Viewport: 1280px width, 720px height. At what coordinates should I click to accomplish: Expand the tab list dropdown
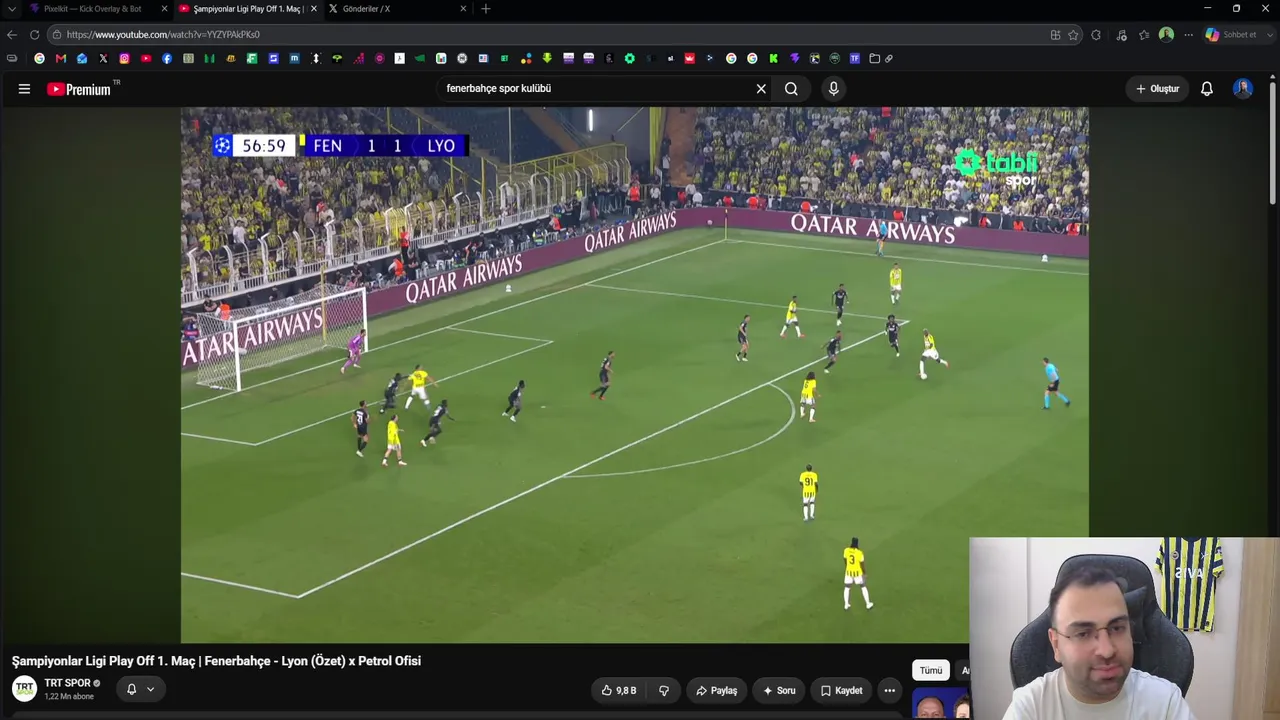point(11,9)
